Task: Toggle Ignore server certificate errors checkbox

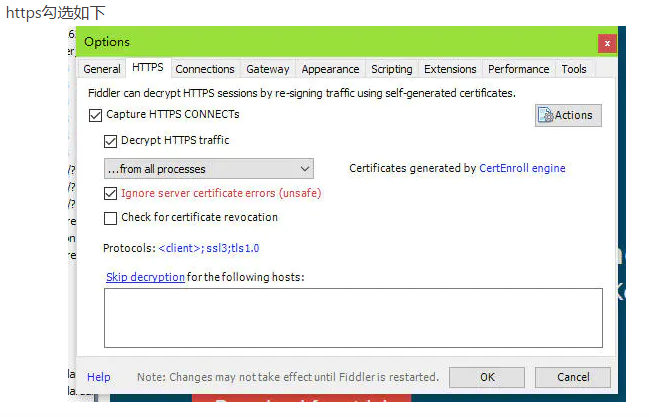Action: click(x=111, y=193)
